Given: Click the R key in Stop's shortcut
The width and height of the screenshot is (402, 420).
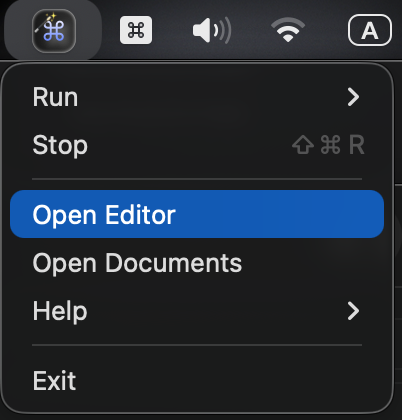Looking at the screenshot, I should (x=357, y=145).
